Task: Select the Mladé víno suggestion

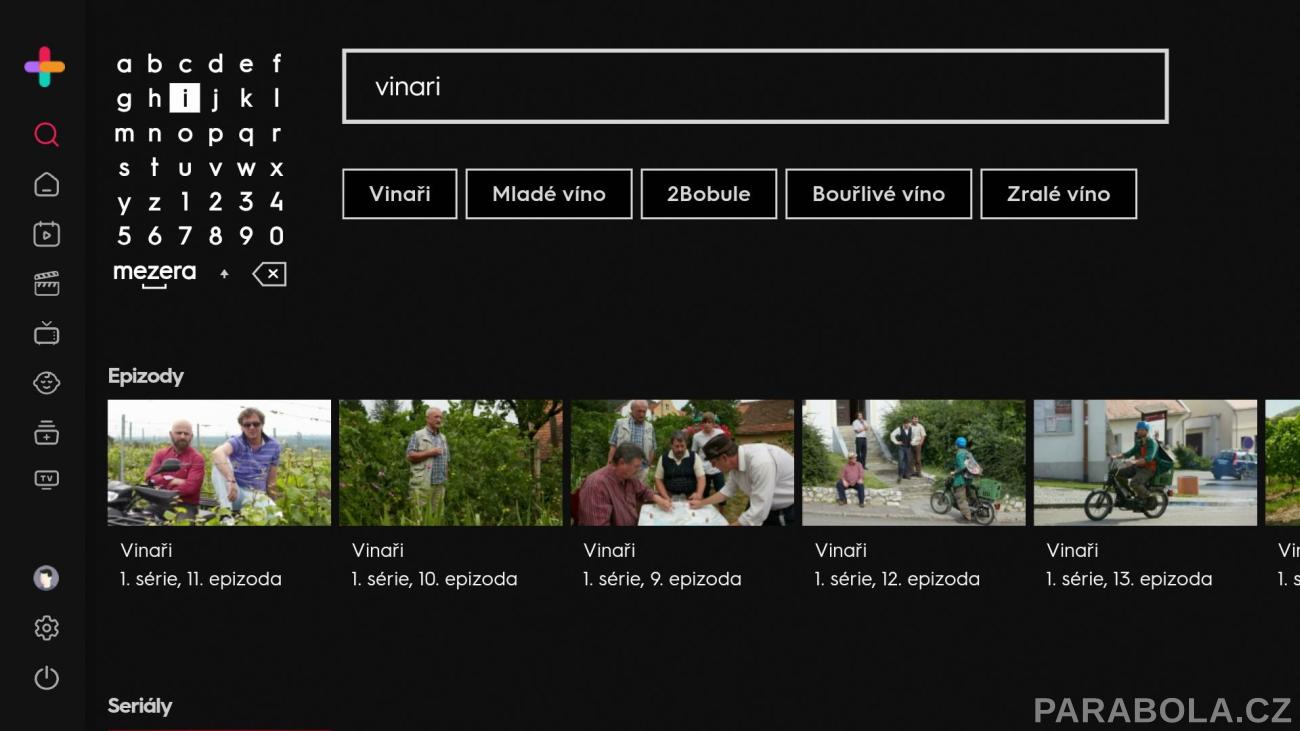Action: [549, 194]
